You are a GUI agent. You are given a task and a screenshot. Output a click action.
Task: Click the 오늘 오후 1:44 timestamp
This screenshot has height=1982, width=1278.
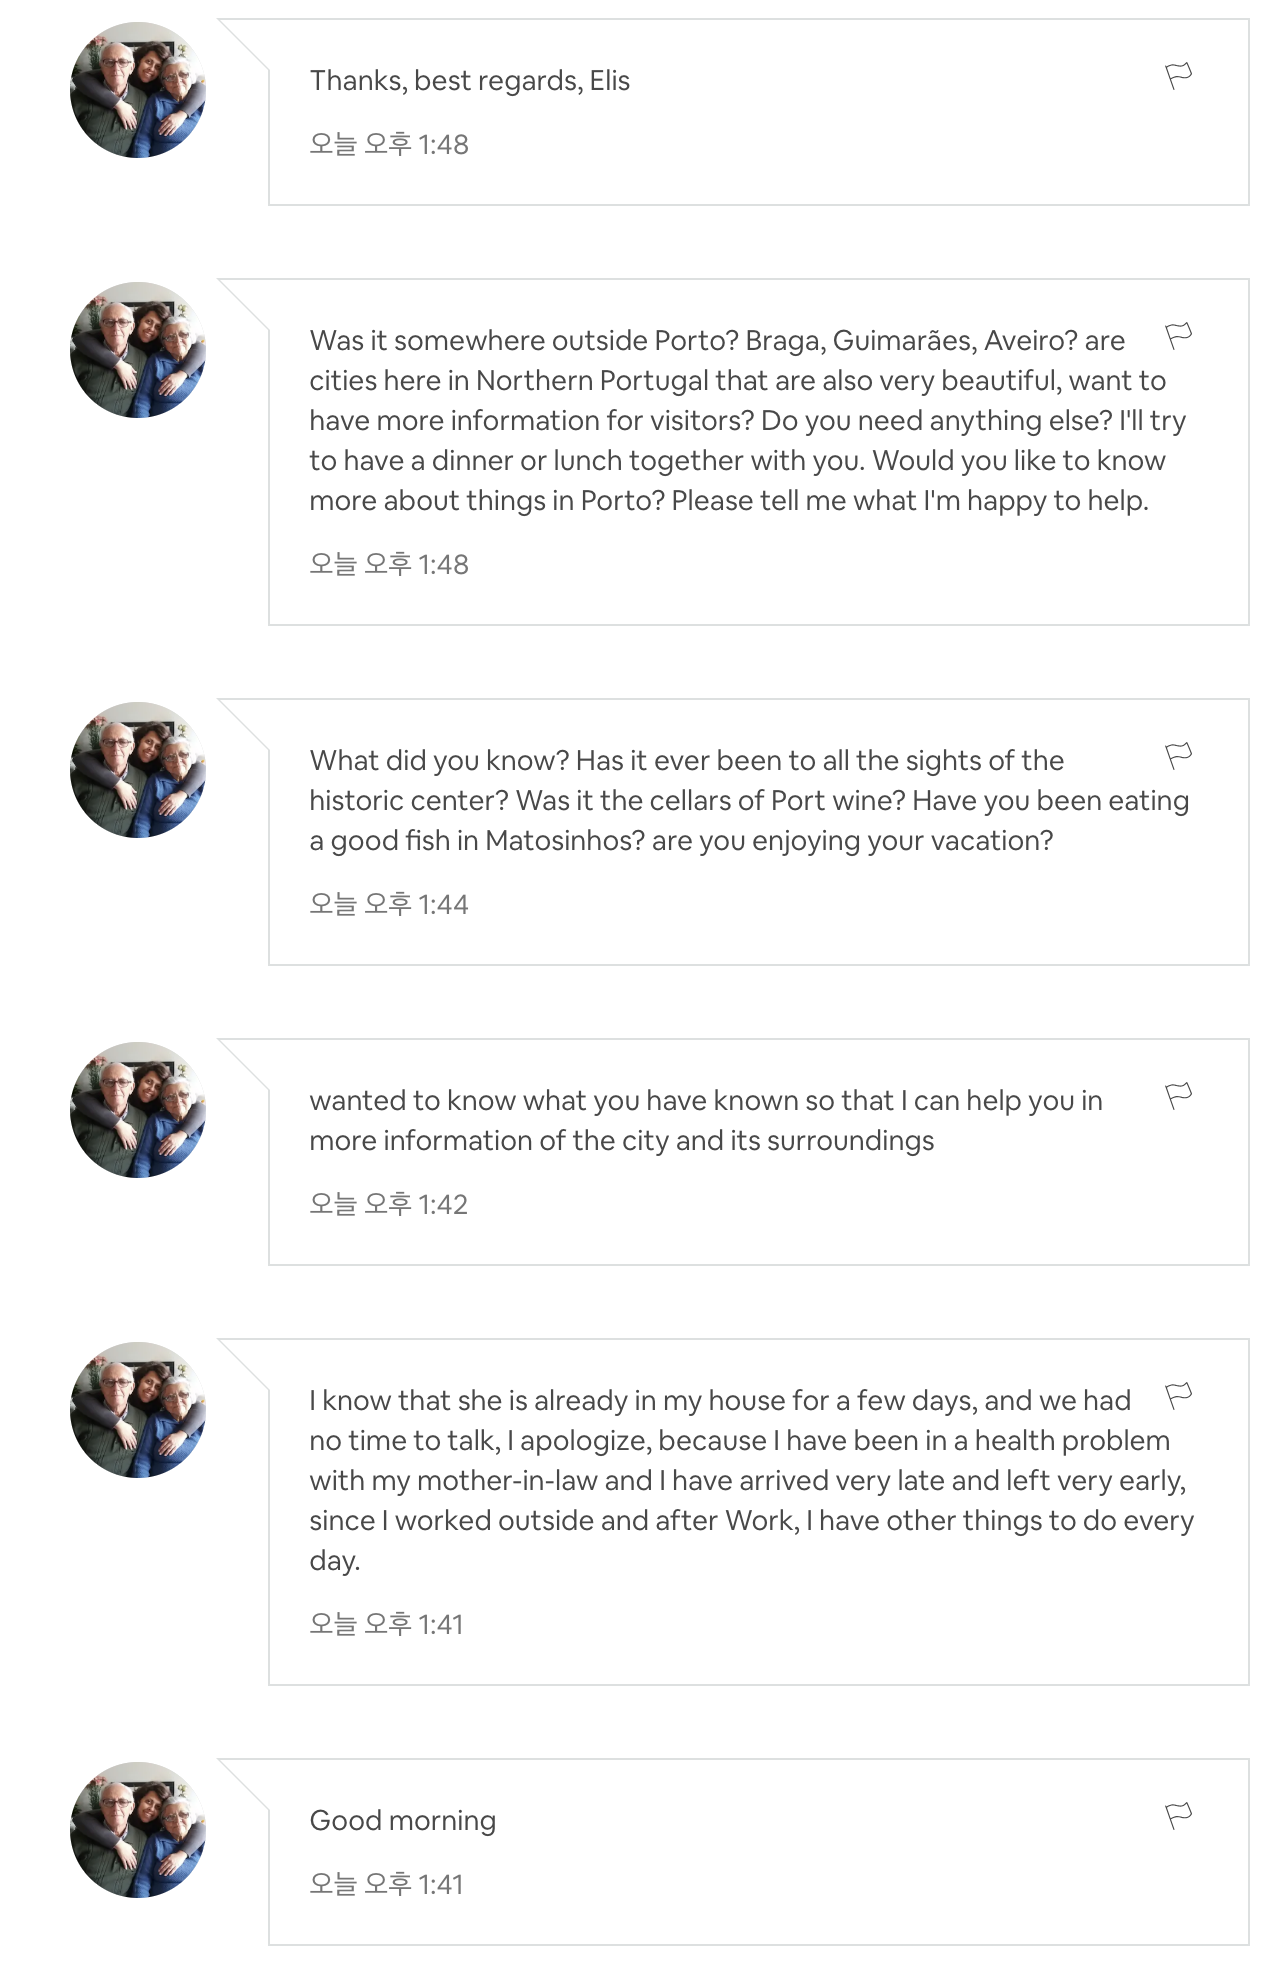[388, 905]
